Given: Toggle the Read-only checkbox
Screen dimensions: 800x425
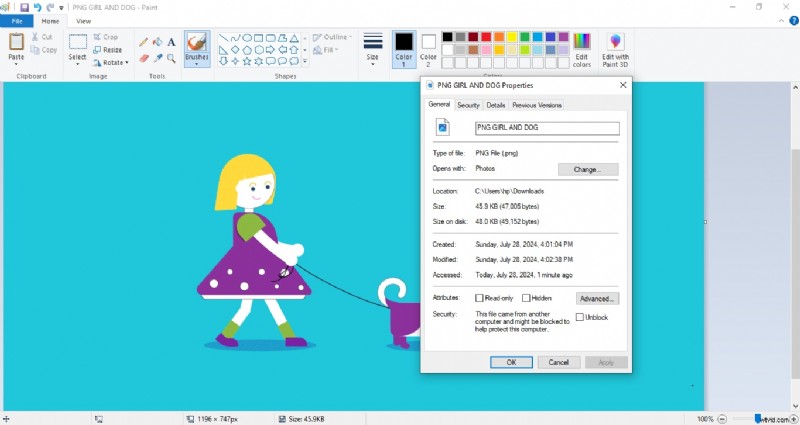Looking at the screenshot, I should point(479,298).
